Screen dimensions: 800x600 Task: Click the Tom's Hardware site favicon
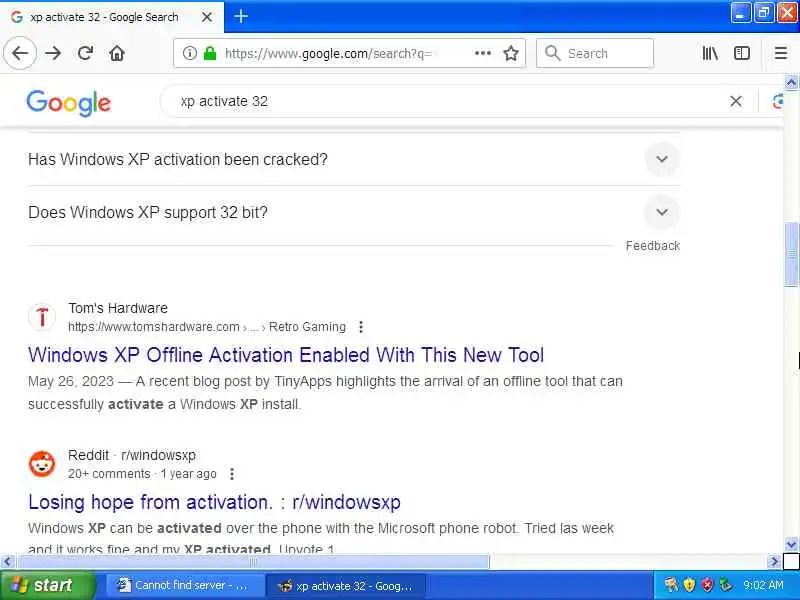pyautogui.click(x=42, y=317)
